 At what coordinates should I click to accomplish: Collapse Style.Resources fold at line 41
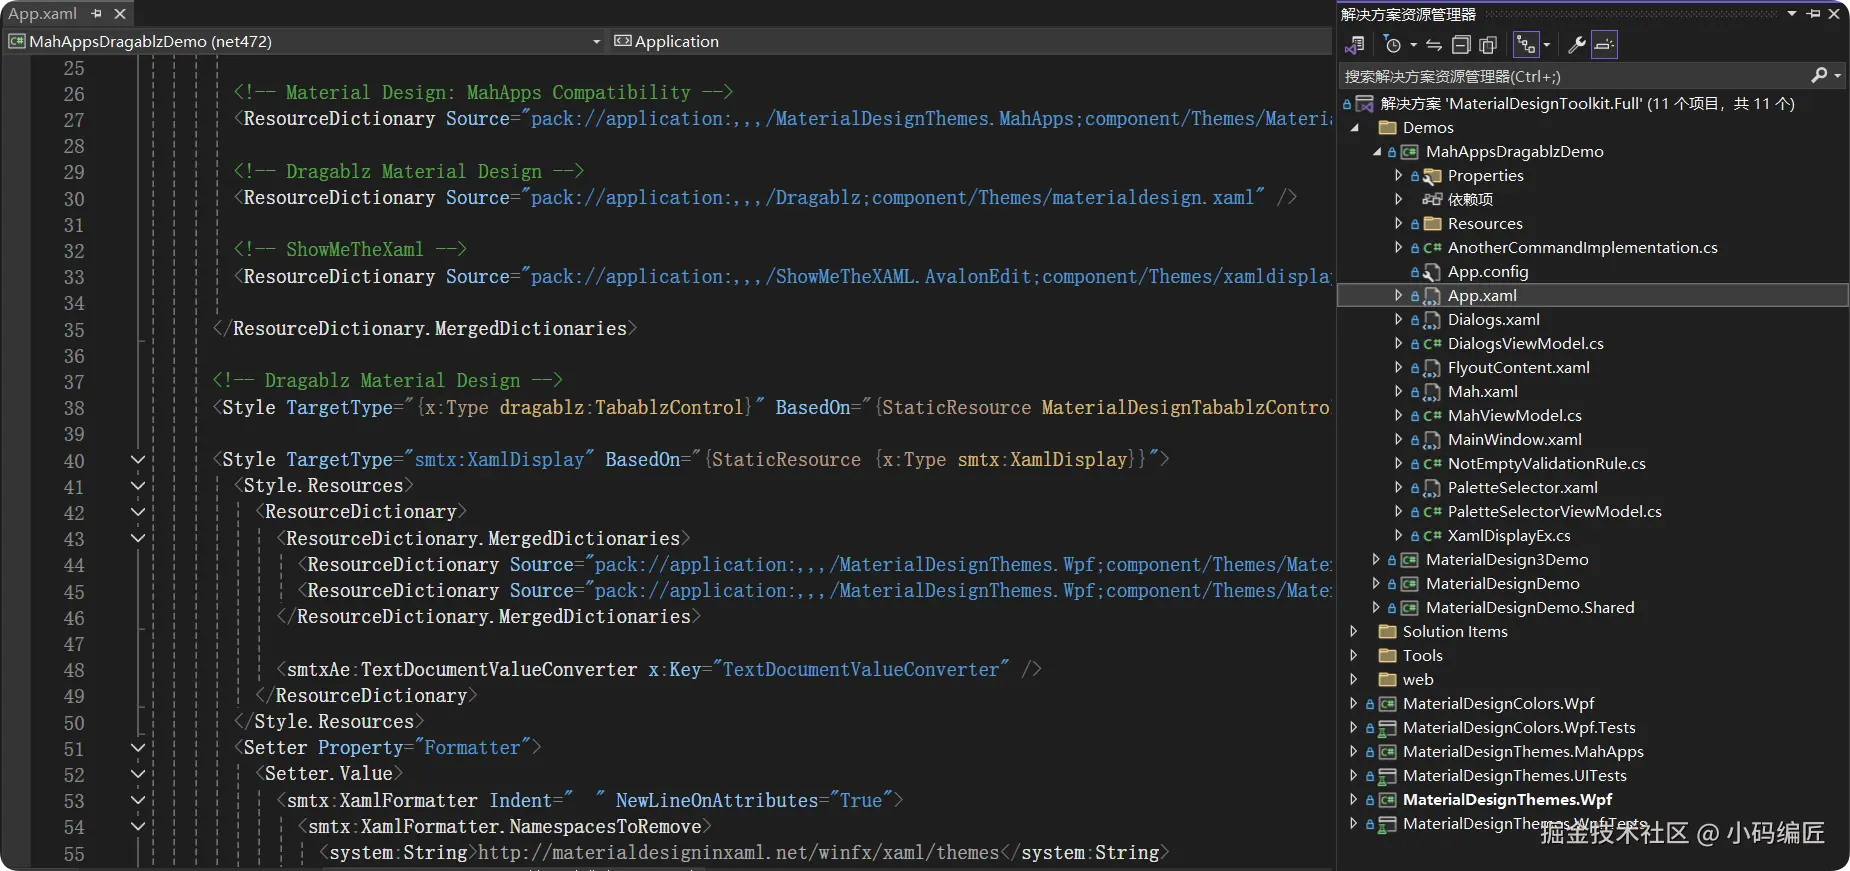pos(138,486)
